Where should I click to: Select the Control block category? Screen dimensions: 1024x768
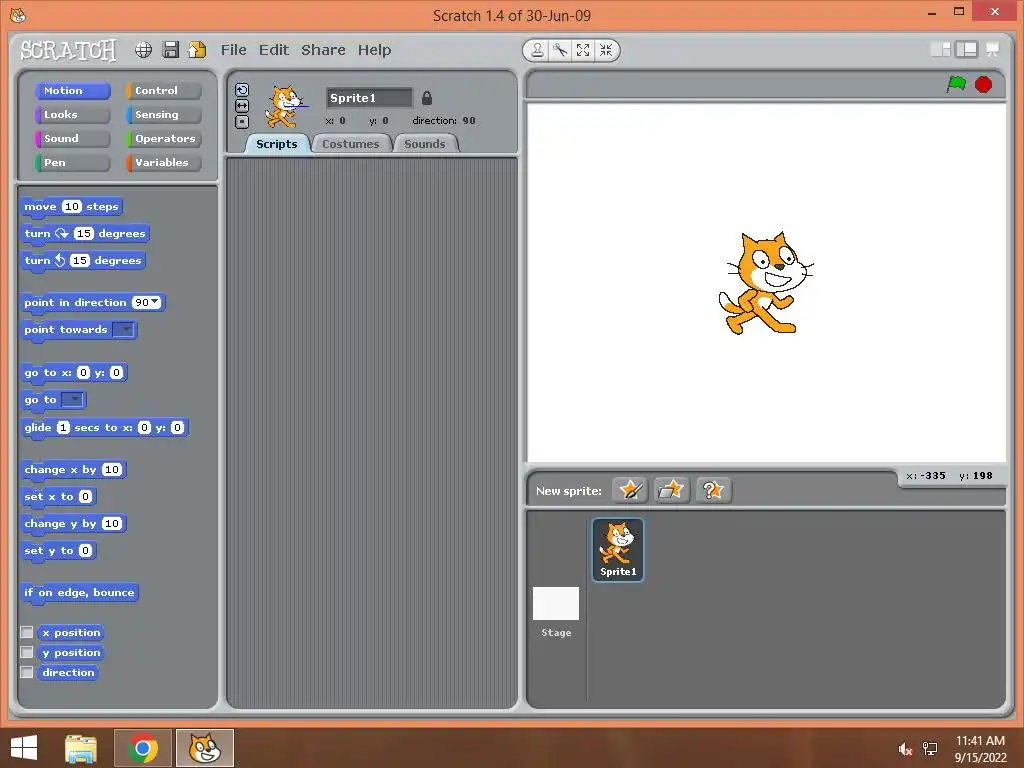(x=164, y=91)
